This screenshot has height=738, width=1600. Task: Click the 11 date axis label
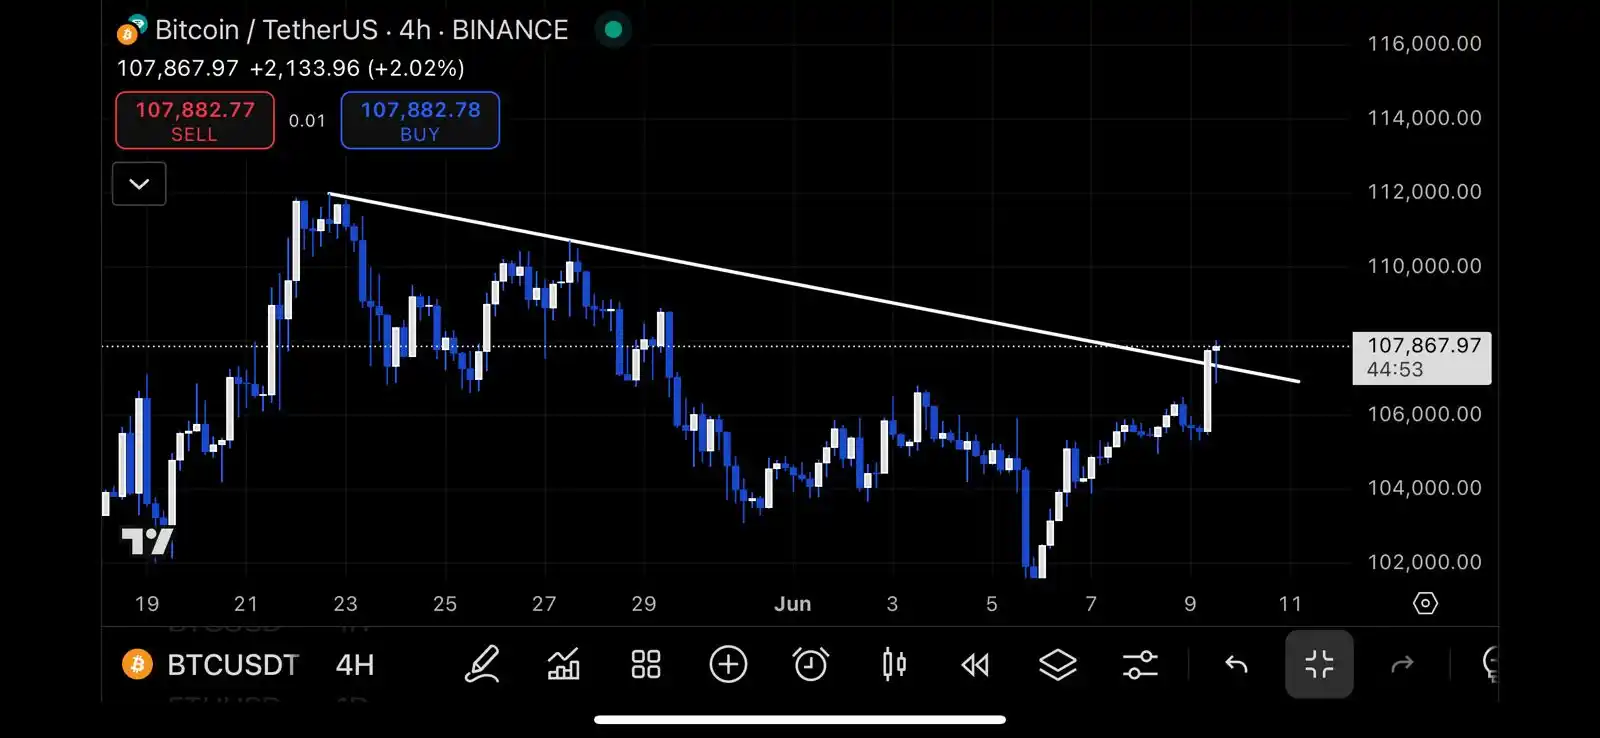tap(1290, 604)
